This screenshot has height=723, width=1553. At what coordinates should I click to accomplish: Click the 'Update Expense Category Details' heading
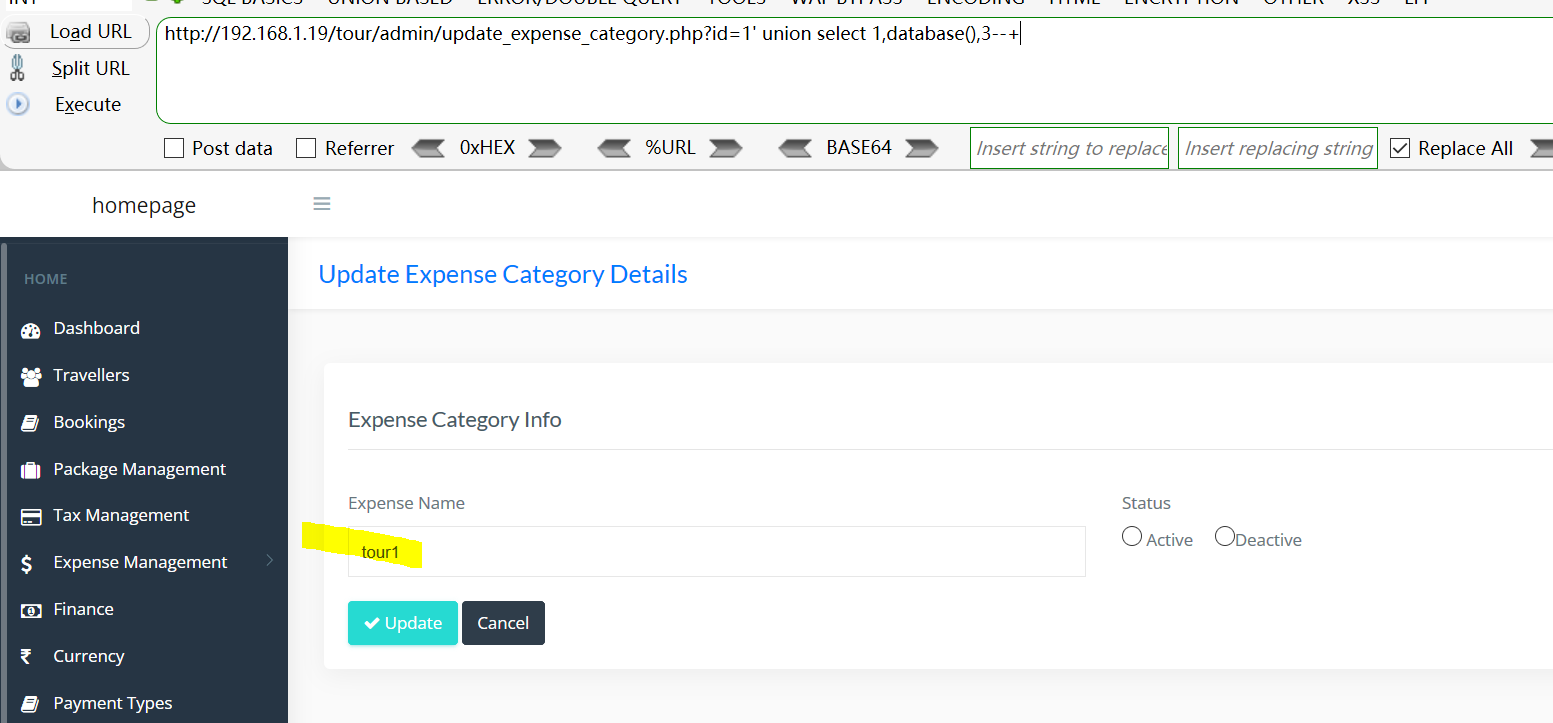pos(503,274)
